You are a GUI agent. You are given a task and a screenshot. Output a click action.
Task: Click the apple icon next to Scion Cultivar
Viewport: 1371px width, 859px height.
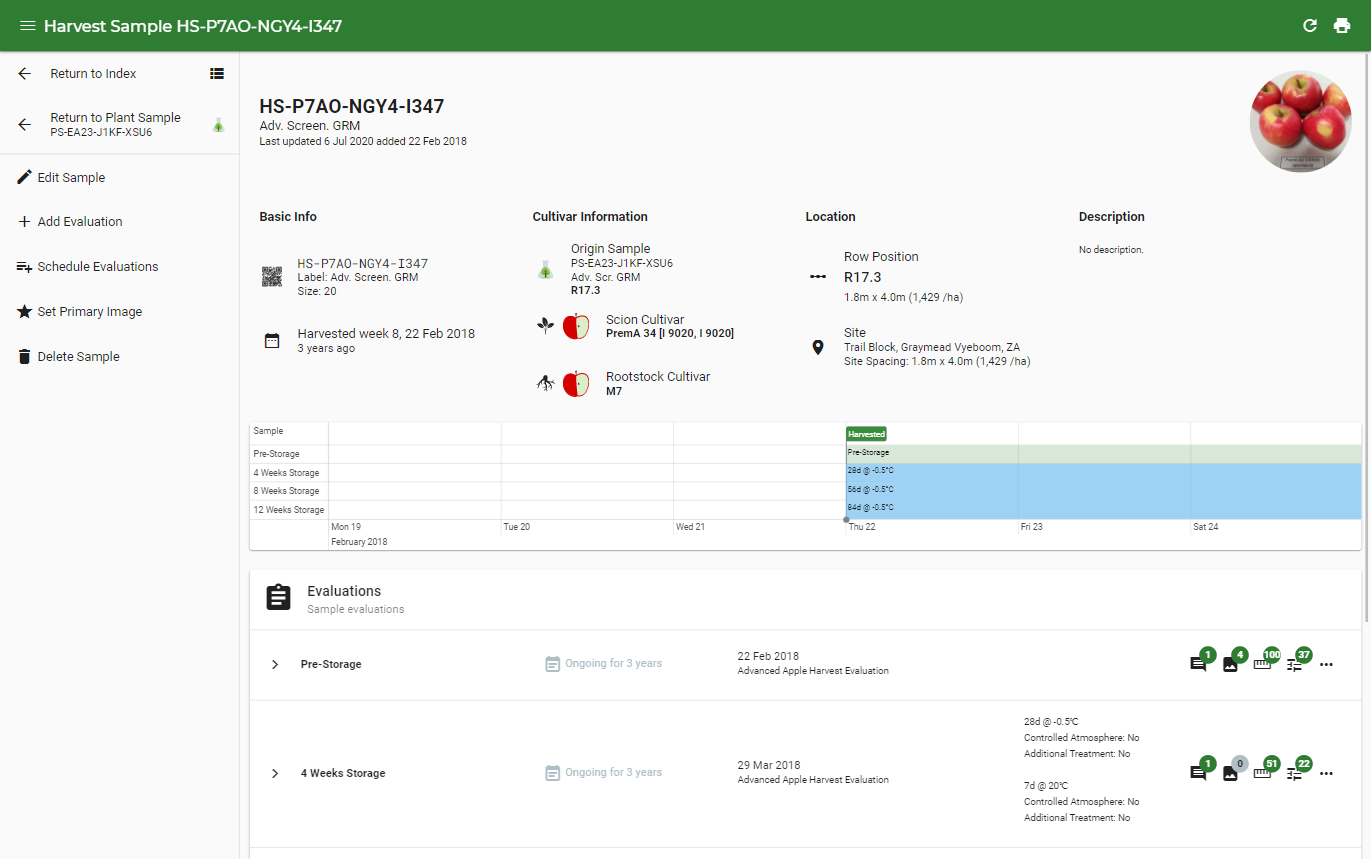(576, 326)
